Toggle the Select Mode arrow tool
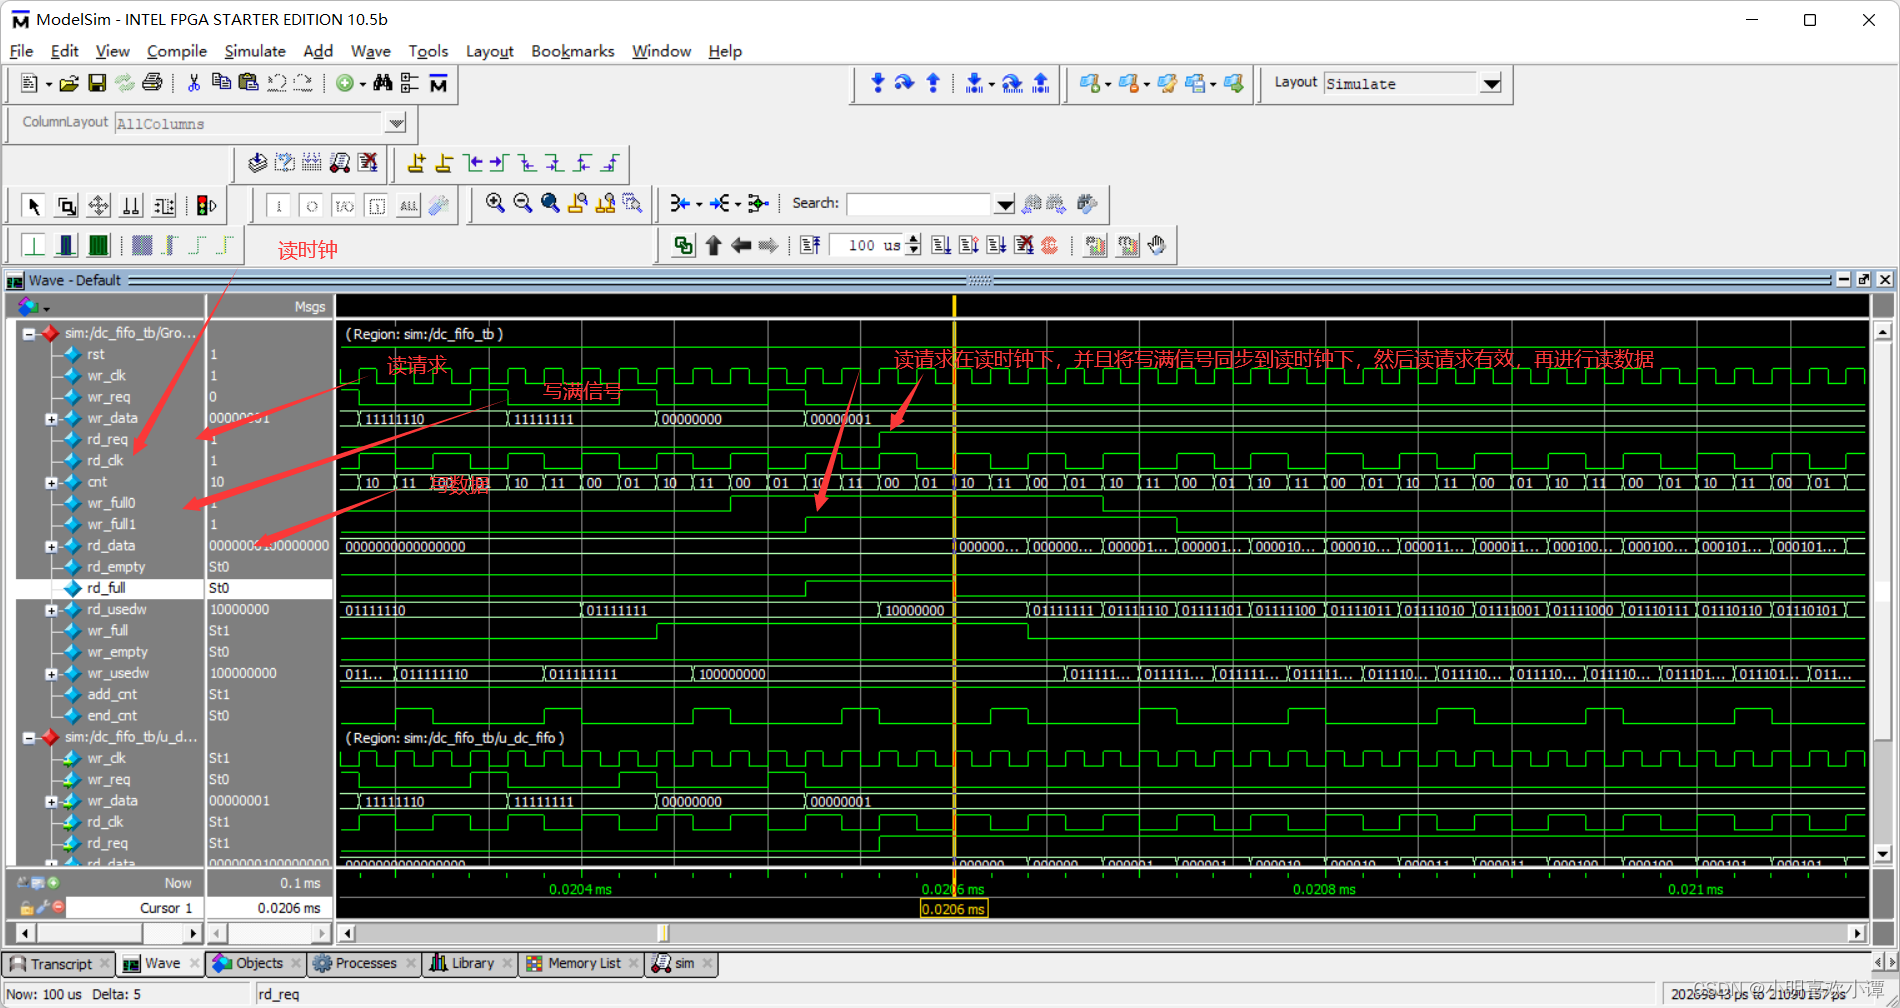This screenshot has width=1900, height=1008. 33,204
